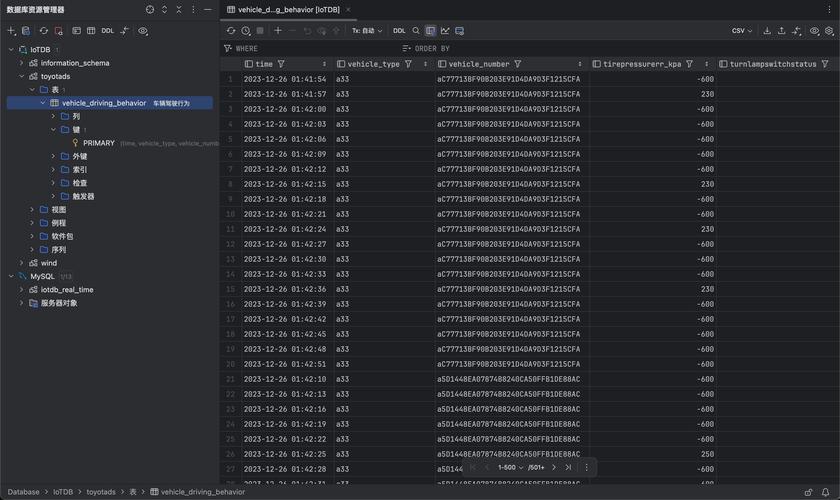Viewport: 840px width, 500px height.
Task: Click the toyotads breadcrumb in status bar
Action: [x=101, y=492]
